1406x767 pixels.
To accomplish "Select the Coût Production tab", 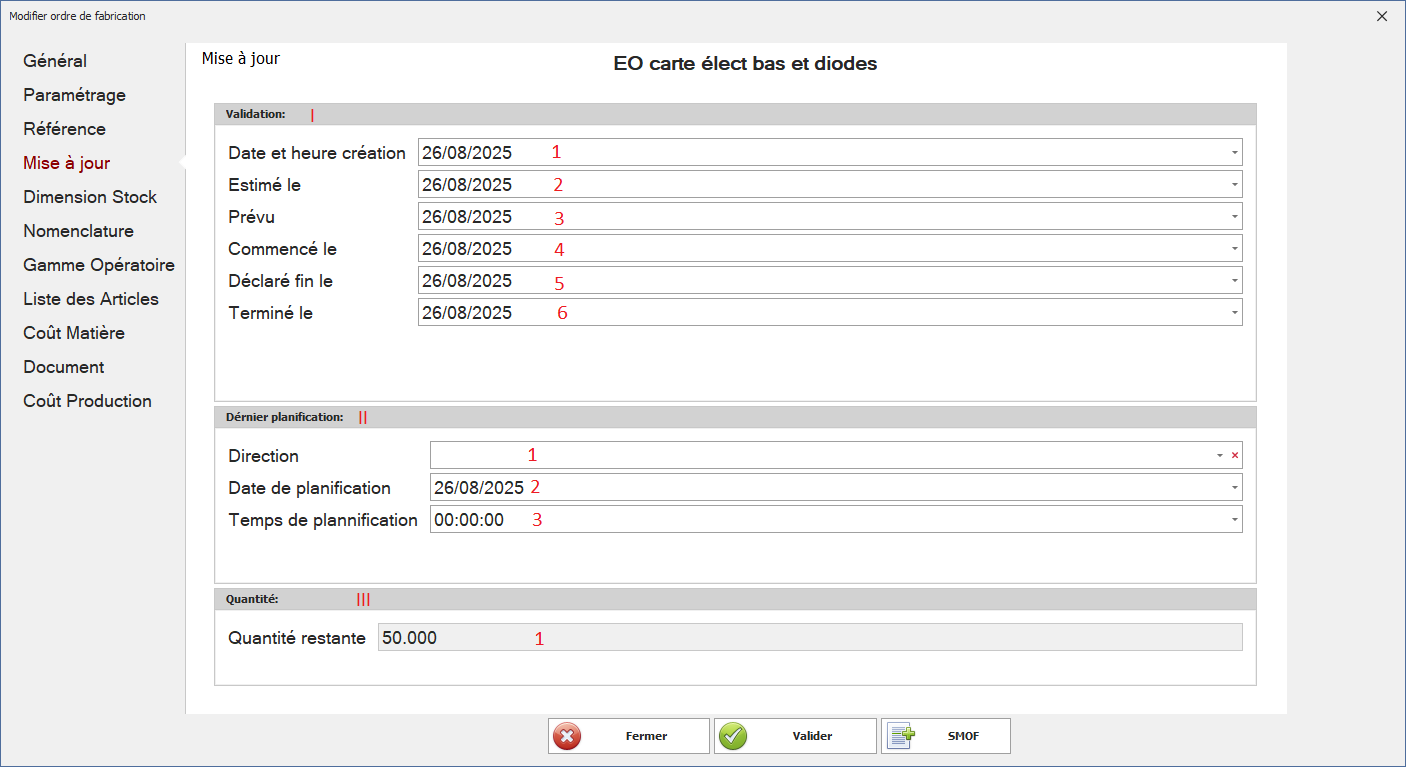I will [x=87, y=401].
